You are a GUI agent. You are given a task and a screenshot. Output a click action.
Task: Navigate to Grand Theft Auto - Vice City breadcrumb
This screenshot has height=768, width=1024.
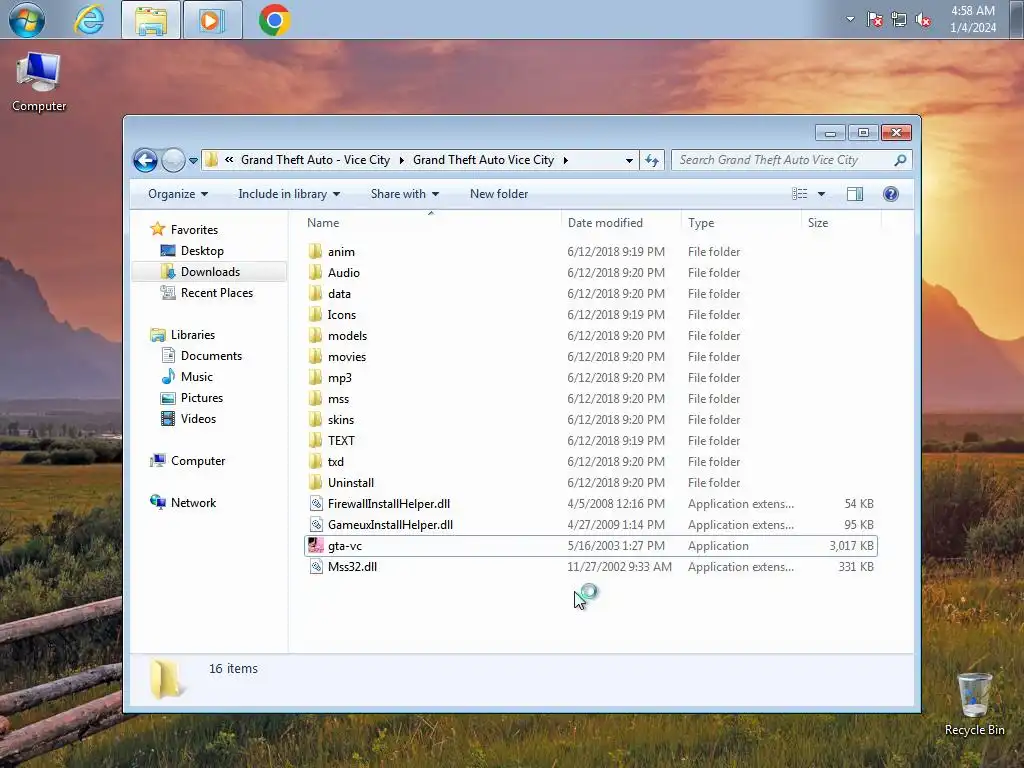point(315,160)
